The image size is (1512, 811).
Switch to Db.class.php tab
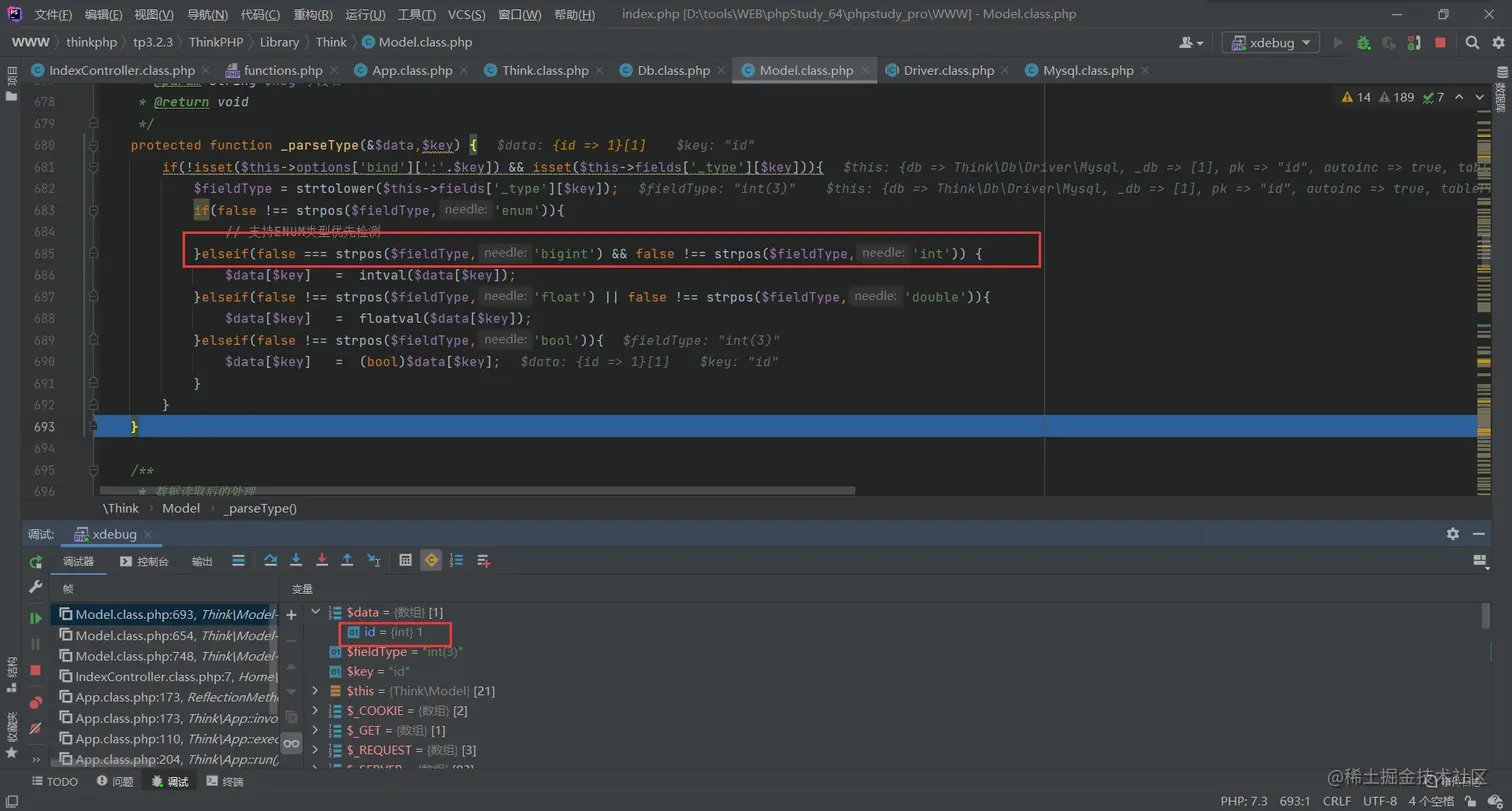[673, 71]
